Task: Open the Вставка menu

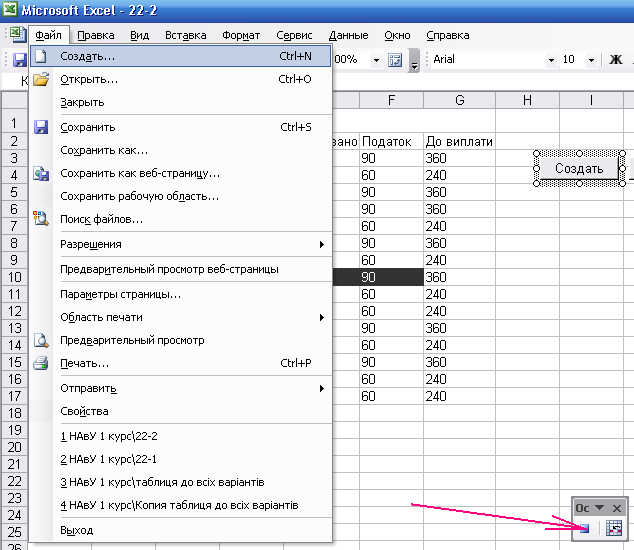Action: [x=186, y=35]
